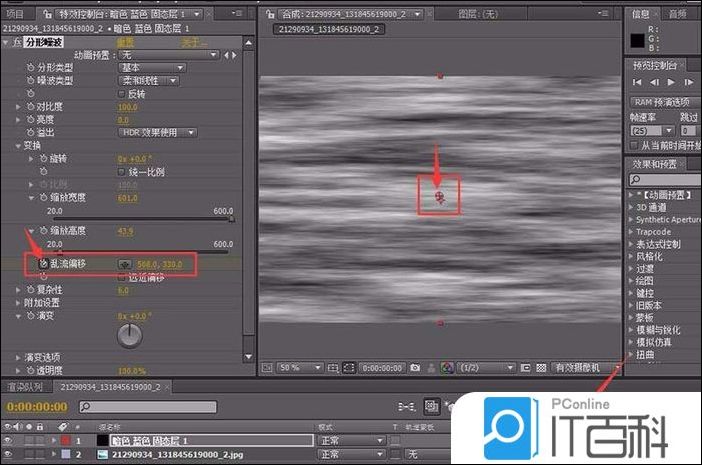
Task: Toggle the 透视偏移 checkbox
Action: [x=121, y=277]
